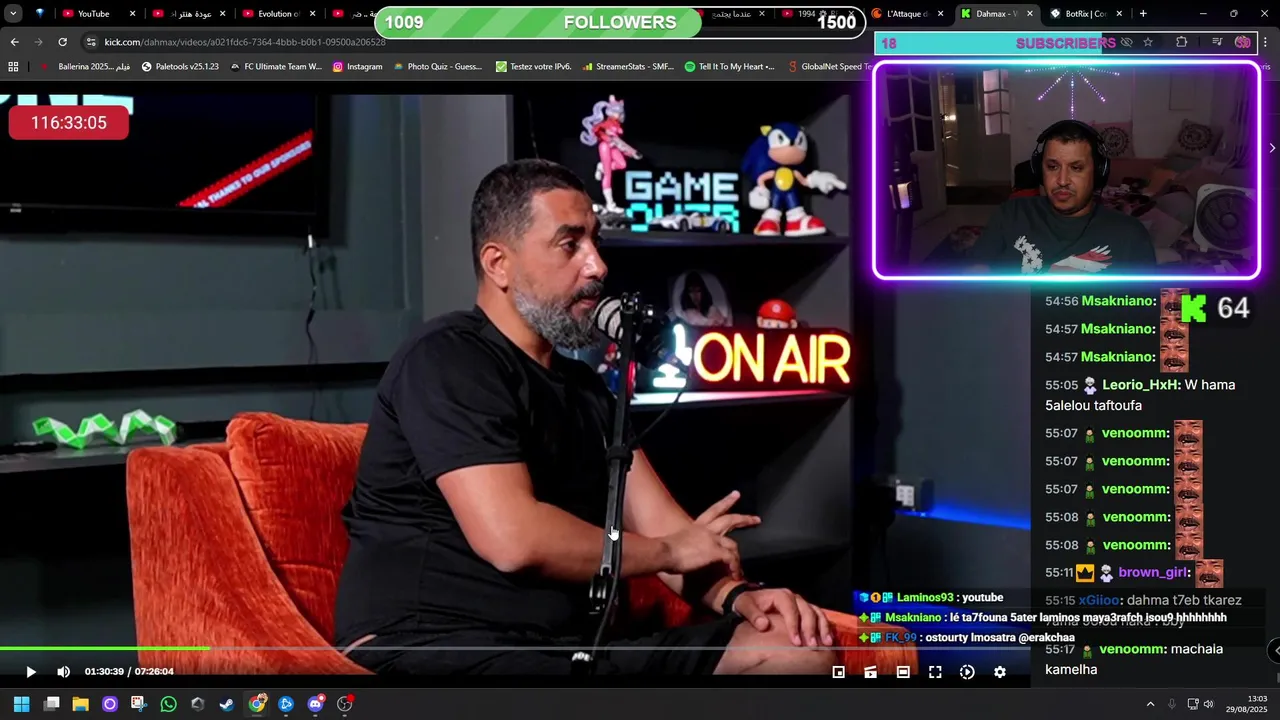The image size is (1280, 720).
Task: Open the Chrome apps grid shortcut
Action: (13, 67)
